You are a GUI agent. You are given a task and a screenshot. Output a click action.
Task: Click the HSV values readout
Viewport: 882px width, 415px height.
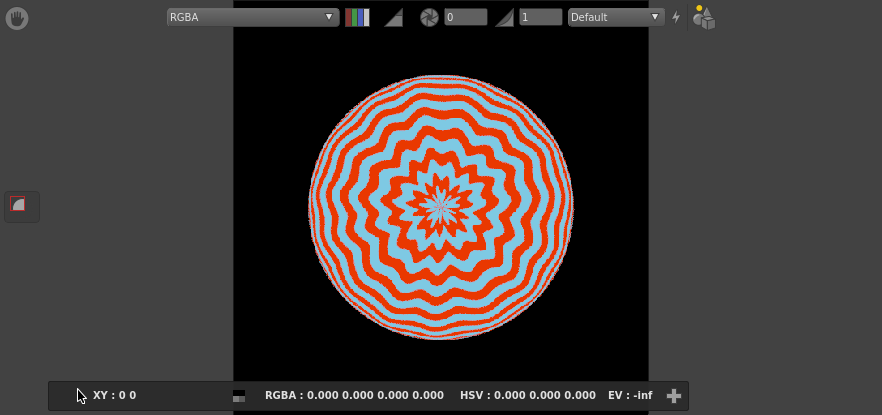(x=528, y=395)
